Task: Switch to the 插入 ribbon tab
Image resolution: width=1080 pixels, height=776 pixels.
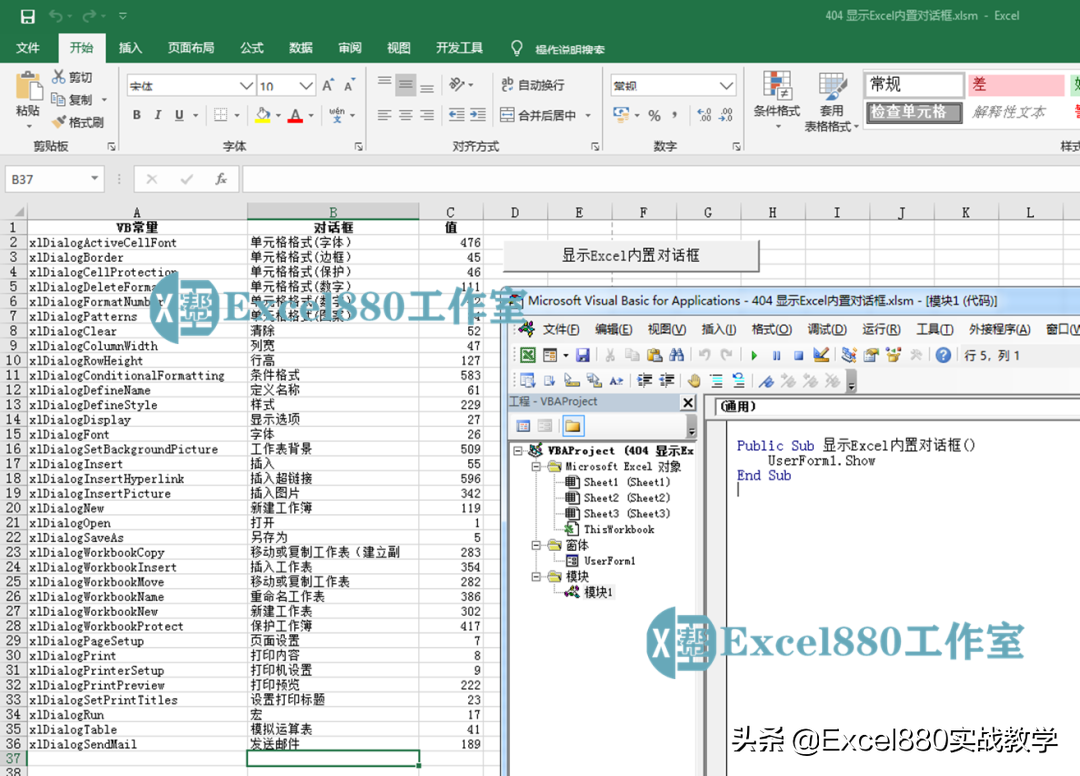Action: pos(130,48)
